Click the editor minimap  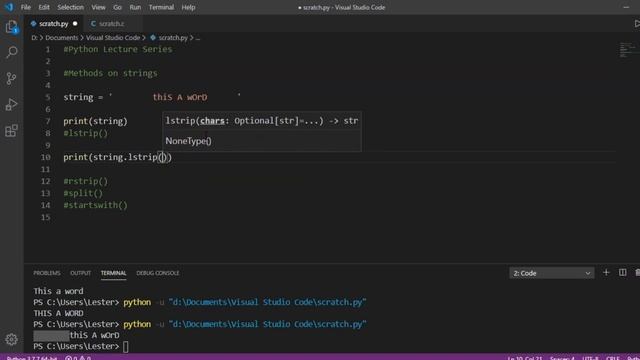tap(627, 50)
